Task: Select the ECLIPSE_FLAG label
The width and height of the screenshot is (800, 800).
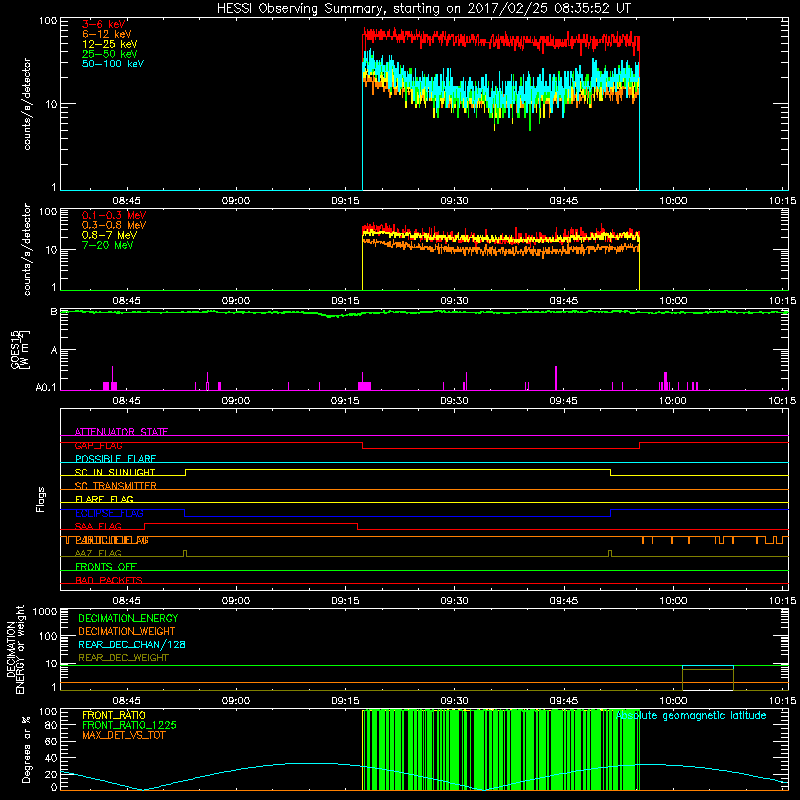Action: (x=109, y=513)
